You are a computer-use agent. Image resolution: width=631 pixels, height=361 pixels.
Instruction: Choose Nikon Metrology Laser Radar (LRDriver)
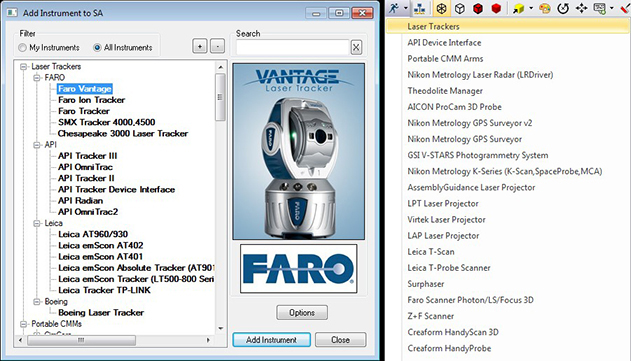pyautogui.click(x=480, y=75)
